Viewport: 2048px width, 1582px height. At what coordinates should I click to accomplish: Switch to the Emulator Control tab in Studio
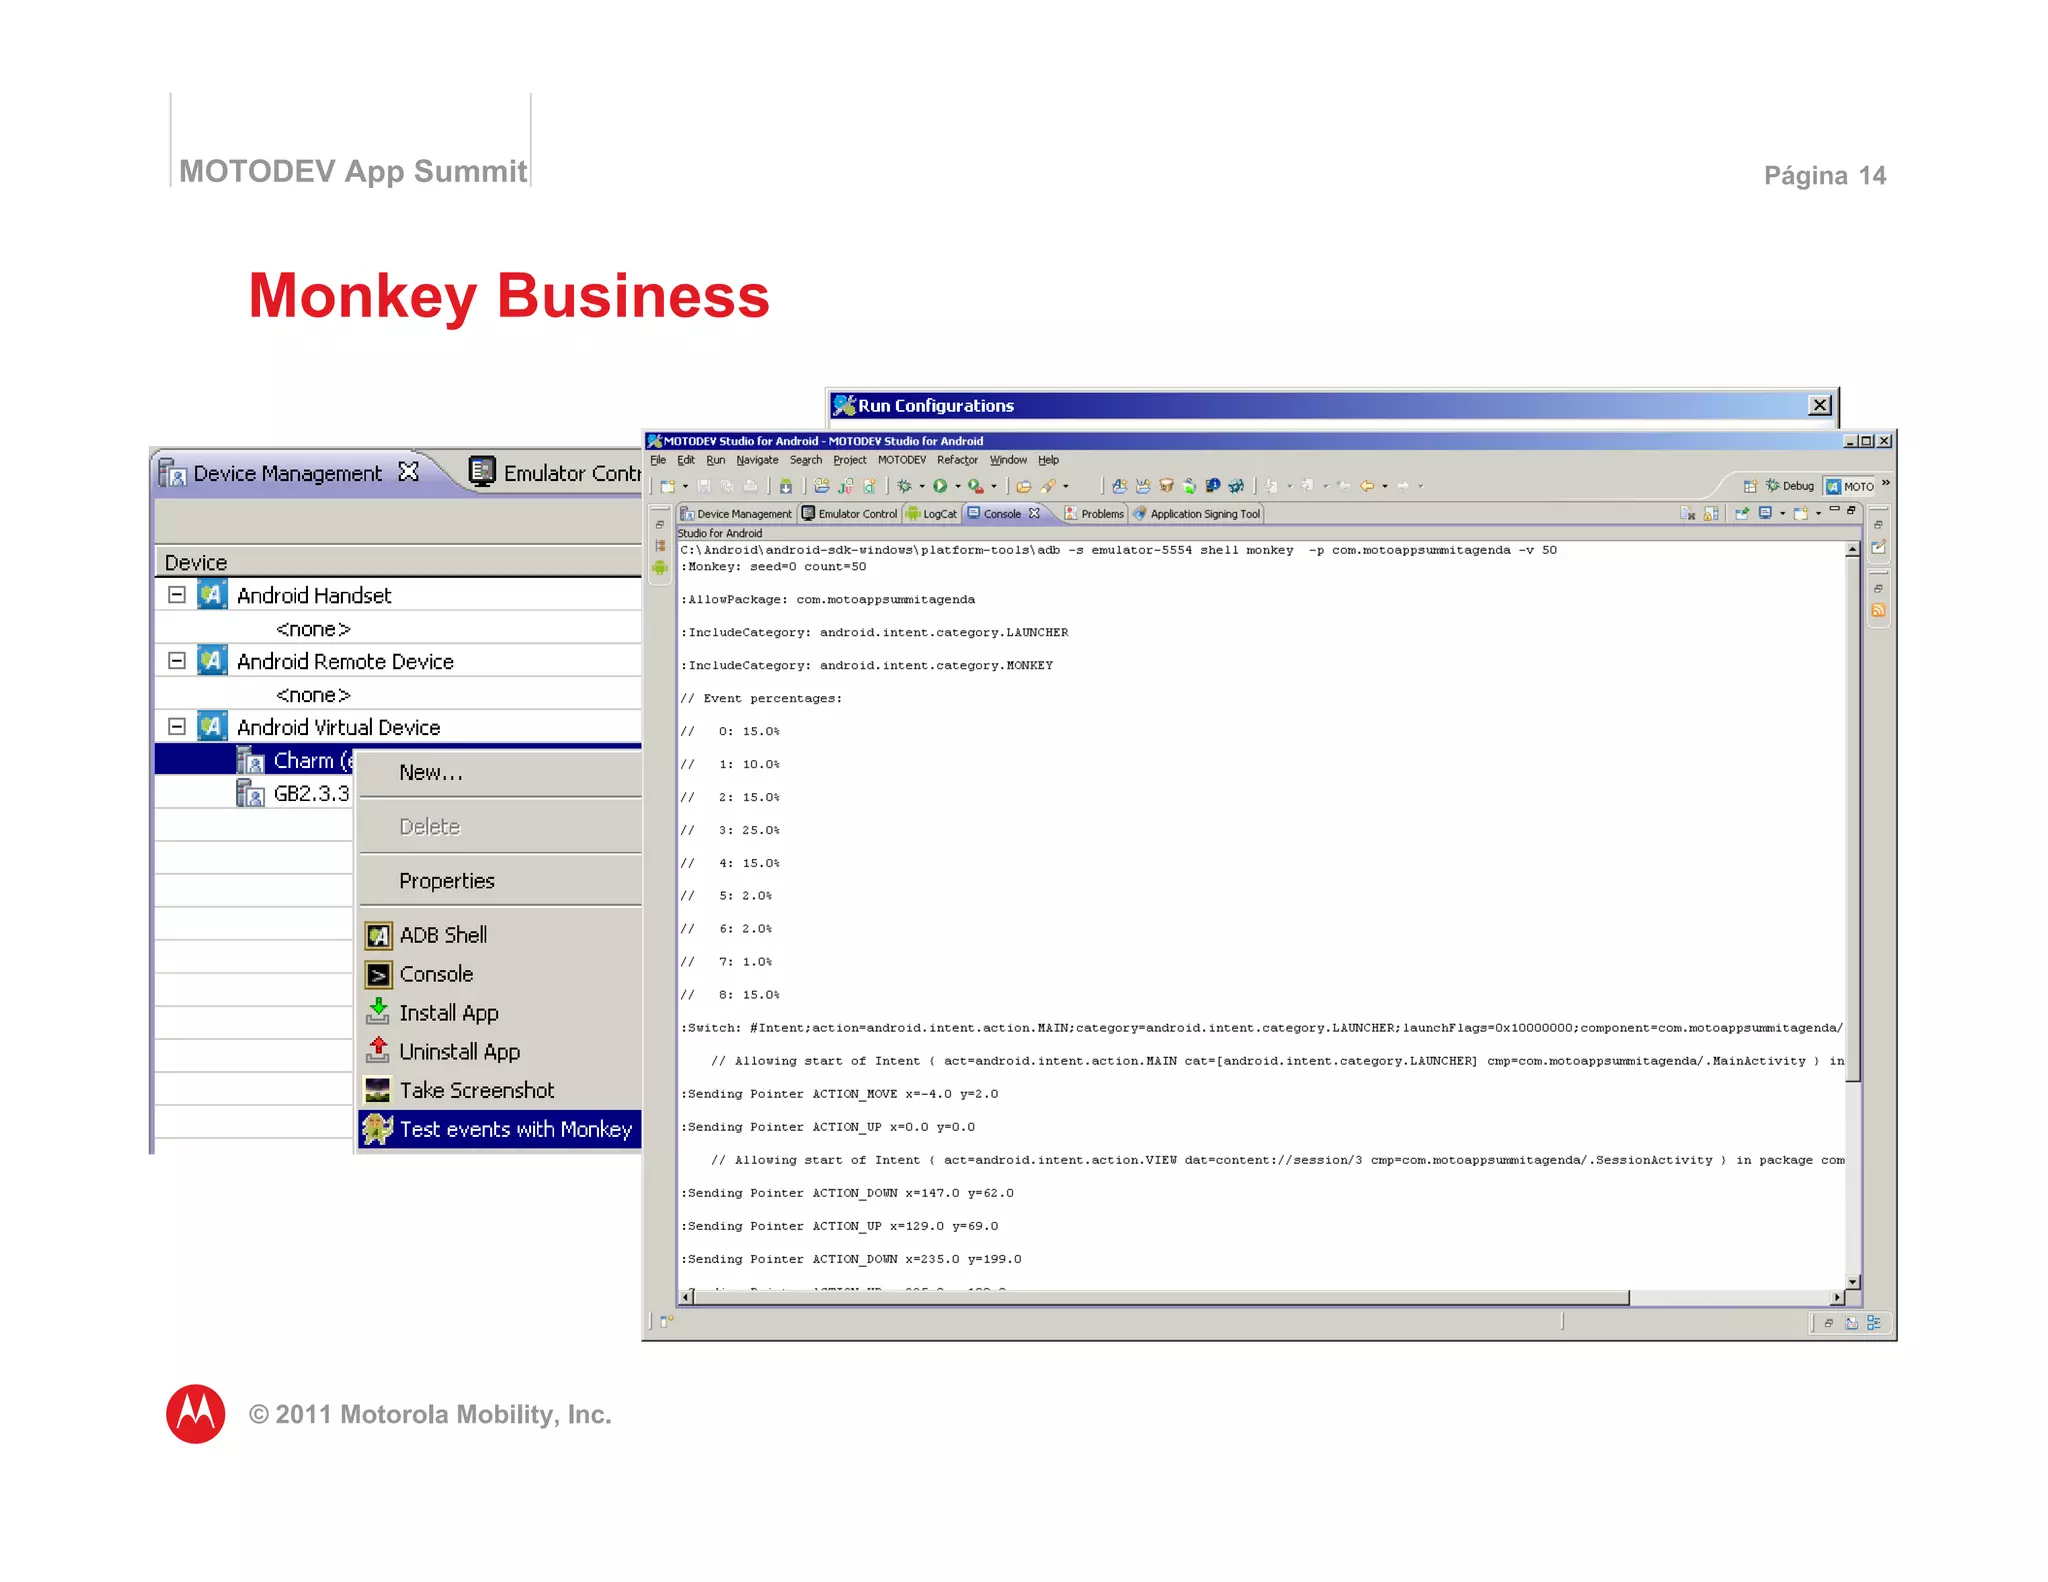(849, 514)
